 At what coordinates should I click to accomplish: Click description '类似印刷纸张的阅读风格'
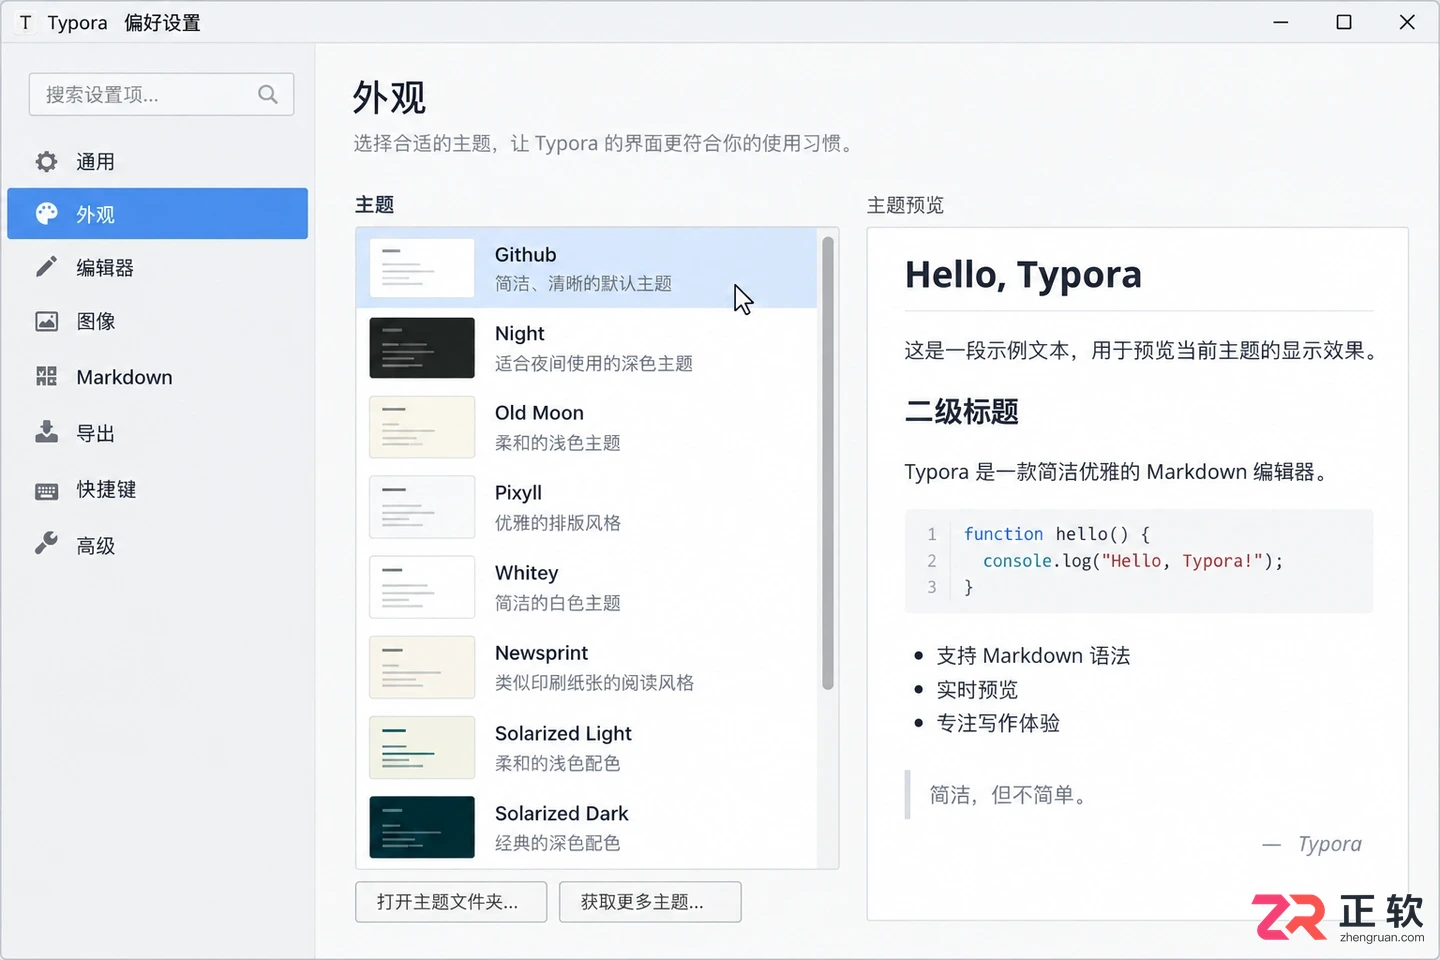(x=594, y=683)
